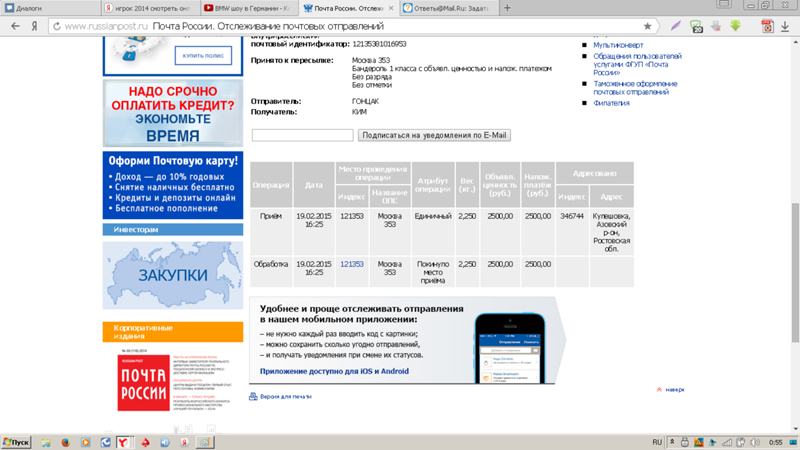Click the green download arrow extension
Screen dimensions: 800x450
click(735, 26)
